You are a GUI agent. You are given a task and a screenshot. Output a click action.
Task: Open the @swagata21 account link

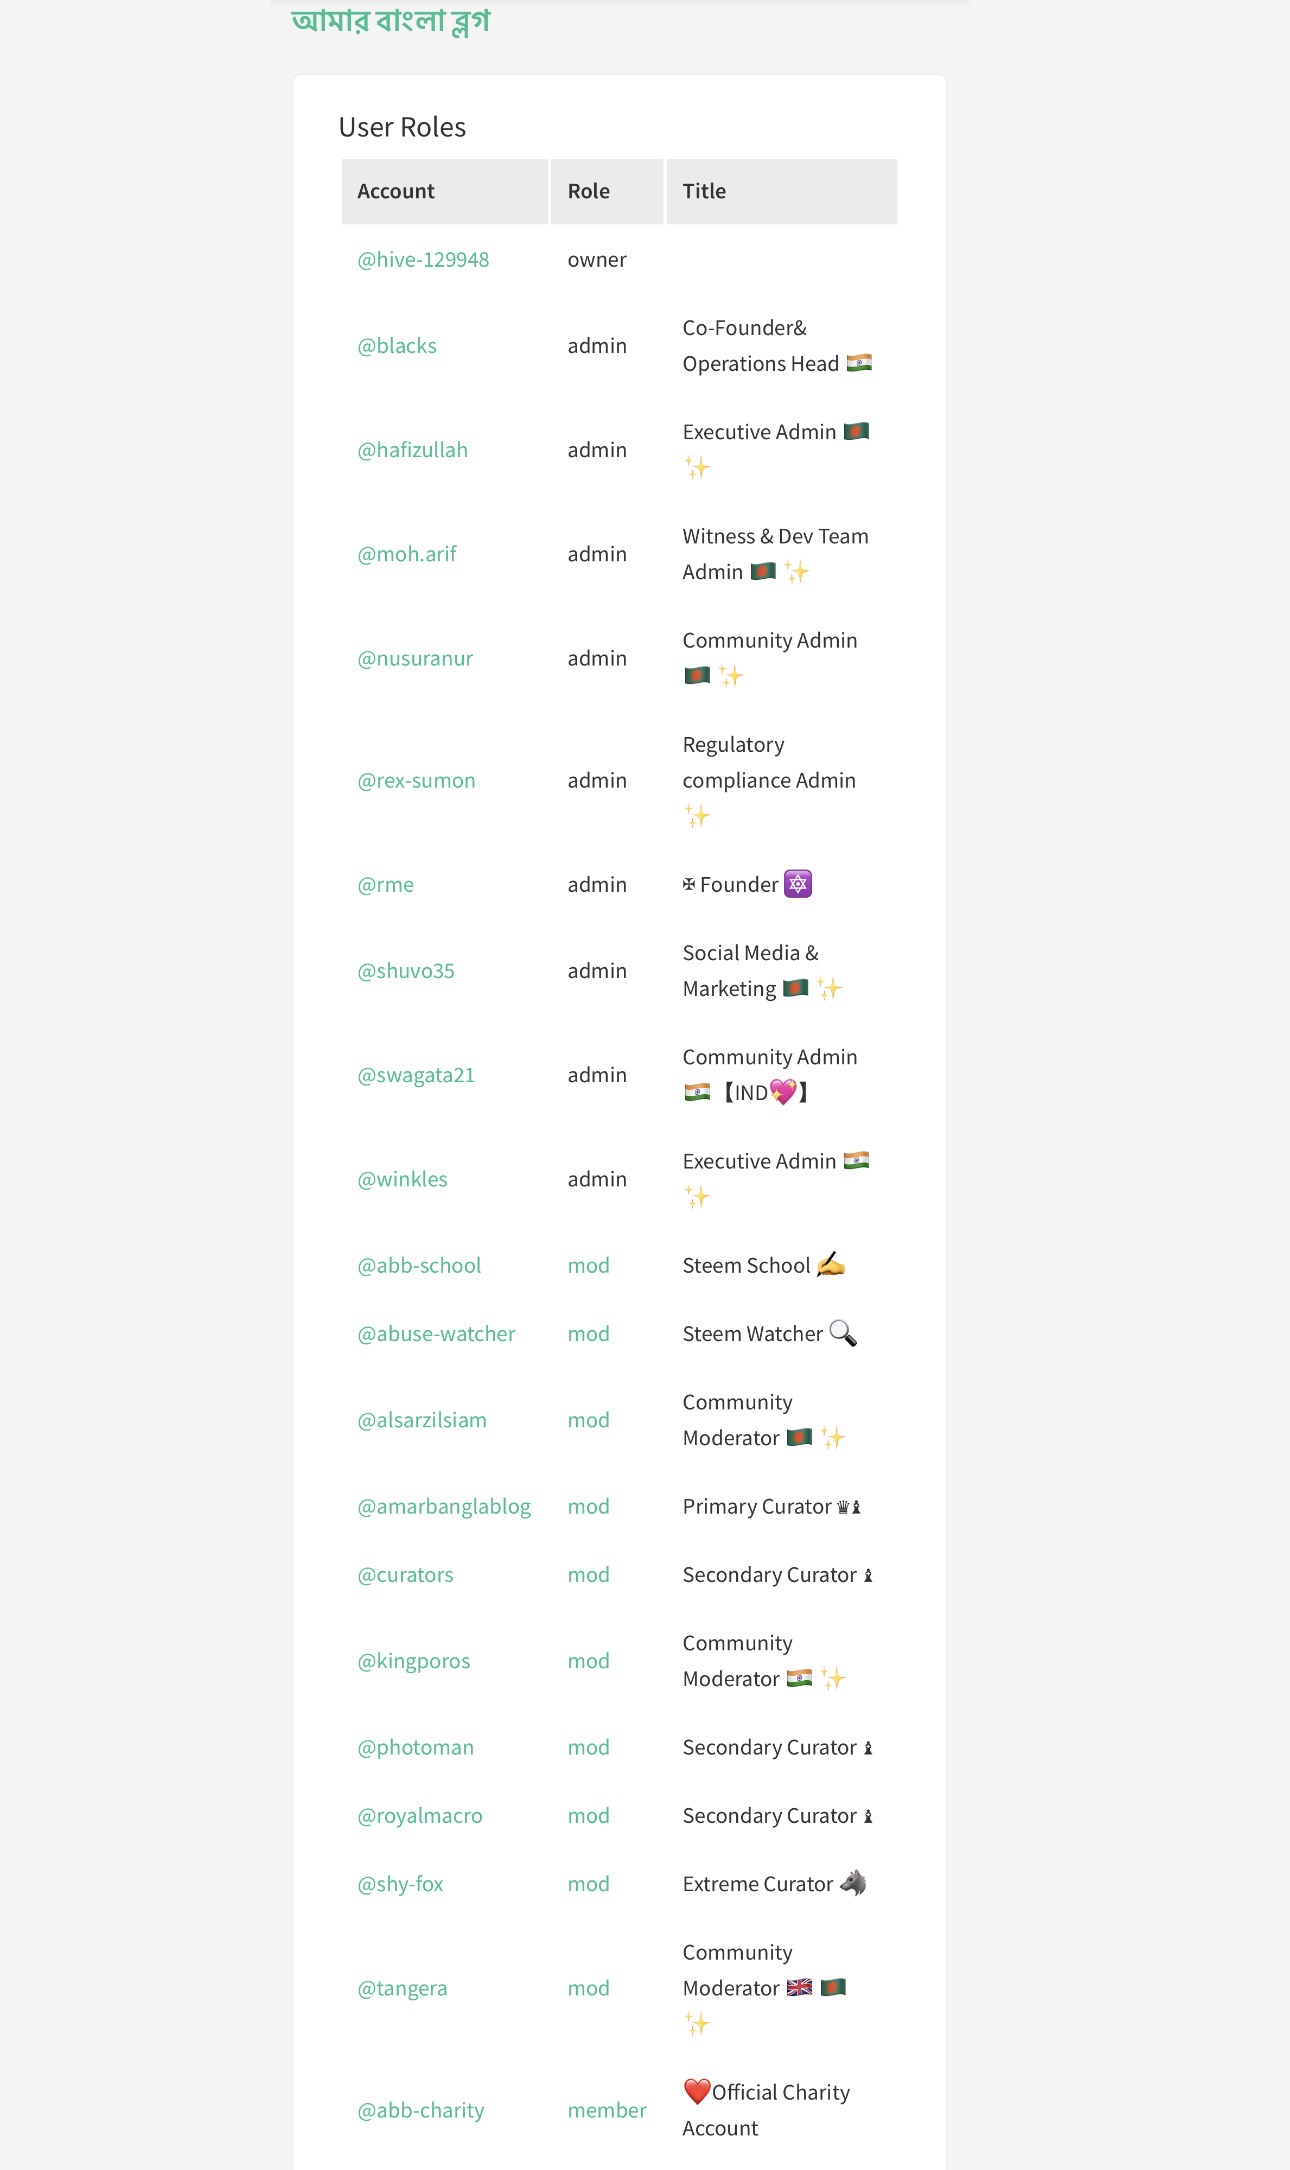pyautogui.click(x=416, y=1075)
